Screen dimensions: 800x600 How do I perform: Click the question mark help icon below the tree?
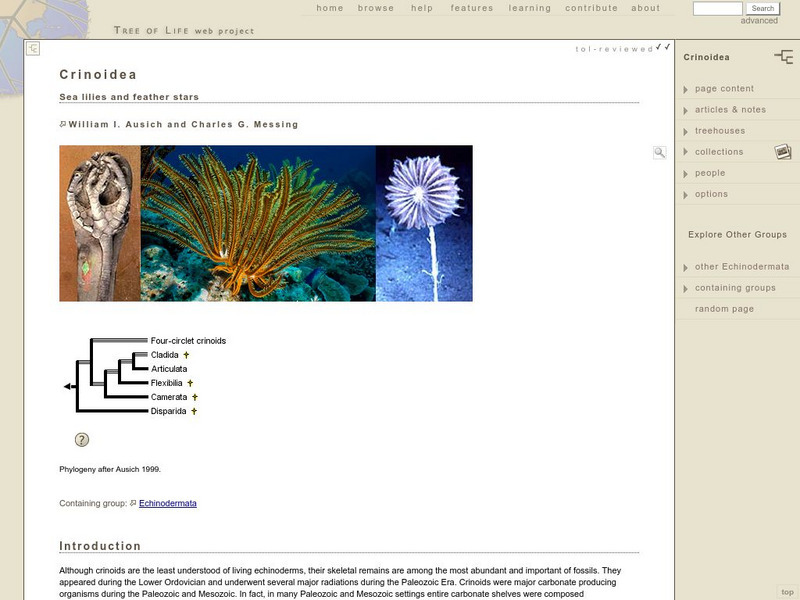tap(82, 440)
